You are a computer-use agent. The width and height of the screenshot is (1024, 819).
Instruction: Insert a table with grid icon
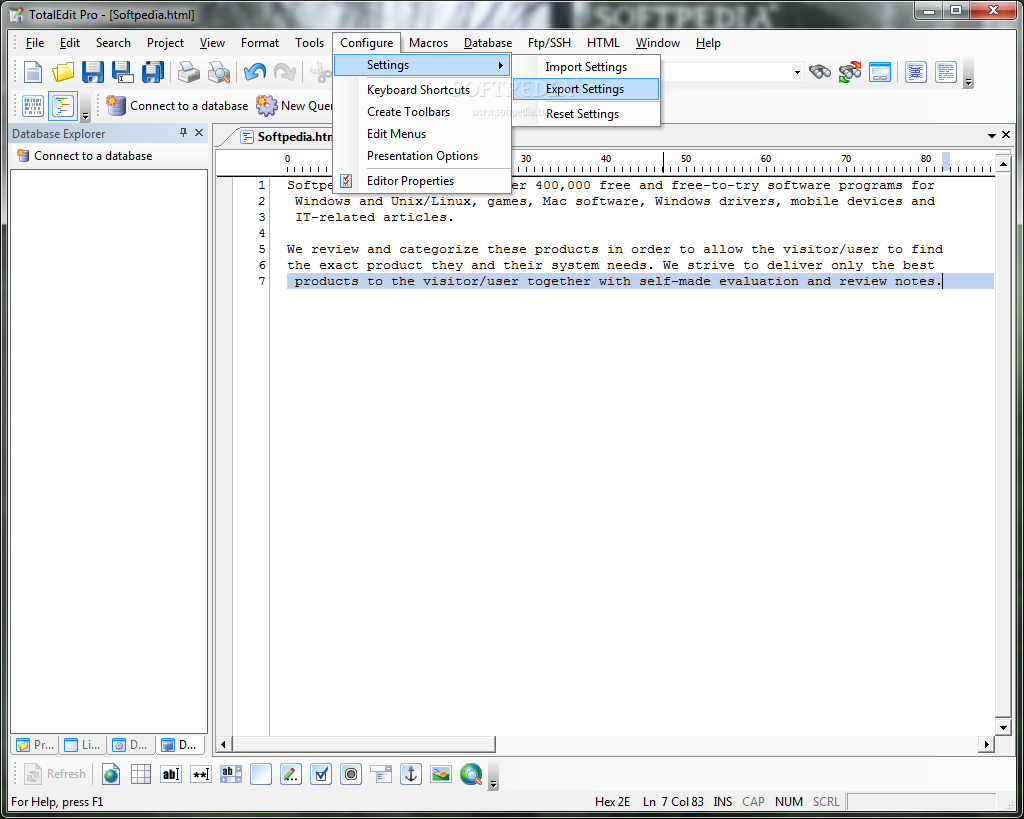141,774
